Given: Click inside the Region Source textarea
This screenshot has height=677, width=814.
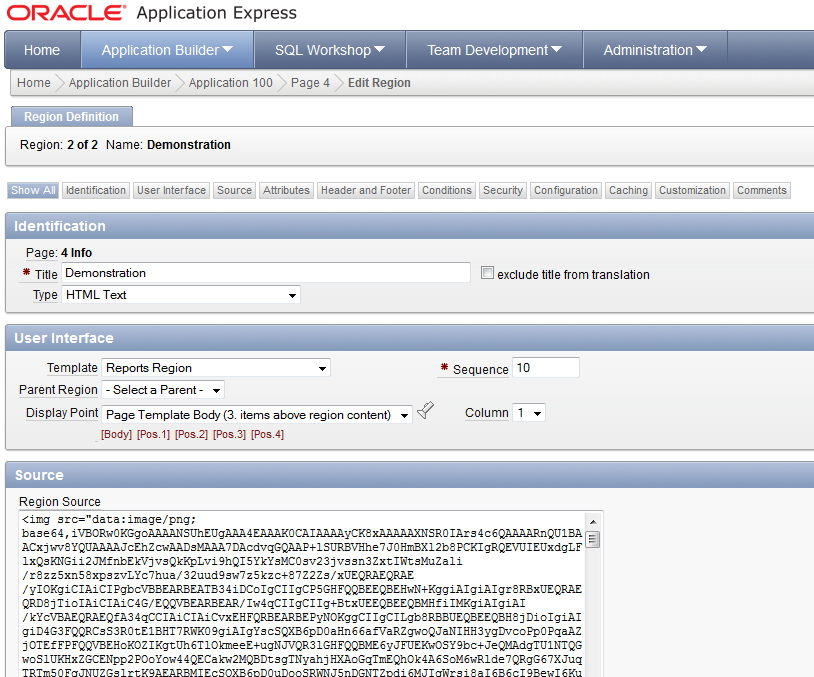Looking at the screenshot, I should tap(302, 594).
